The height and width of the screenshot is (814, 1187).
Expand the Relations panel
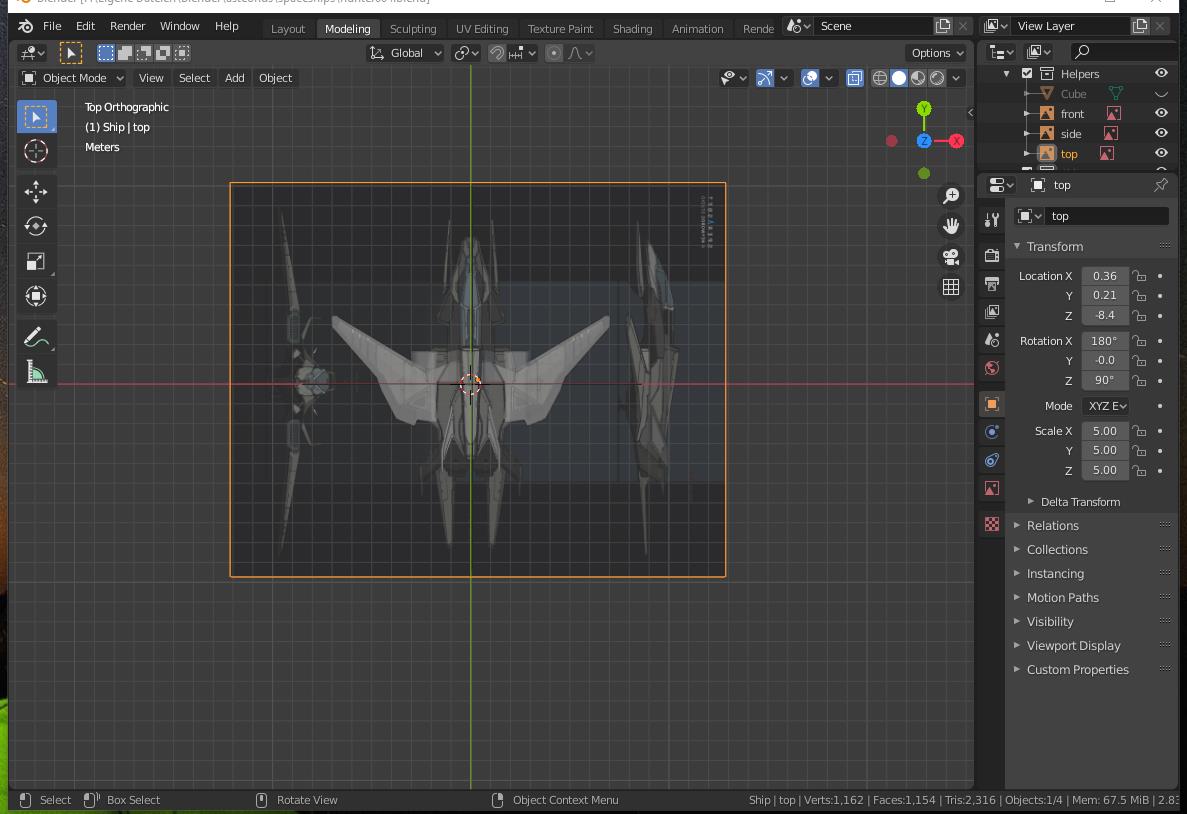(x=1052, y=525)
